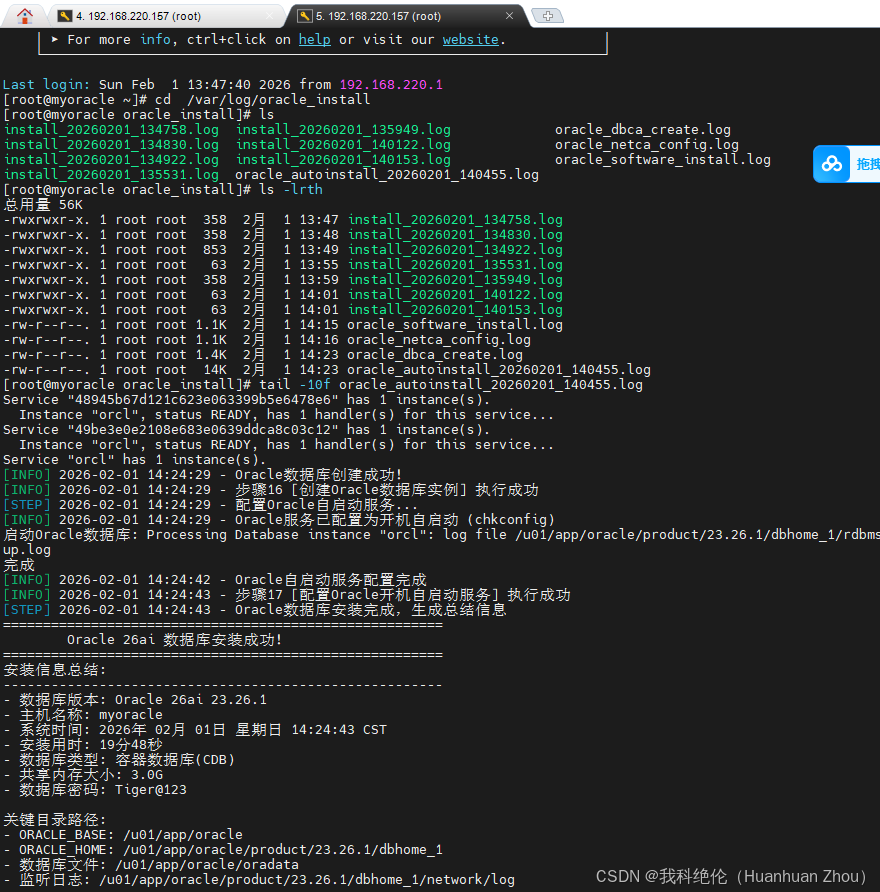Click Oracle自启动服务配置完成 log line
The image size is (880, 892).
[x=215, y=580]
